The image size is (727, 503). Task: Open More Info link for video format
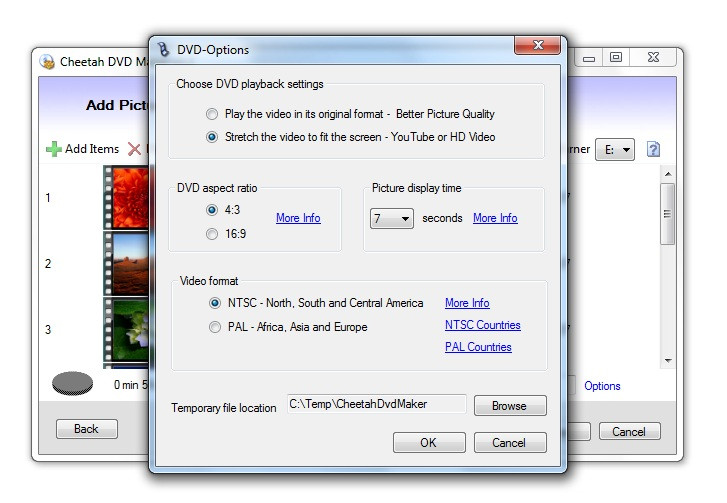[x=467, y=303]
